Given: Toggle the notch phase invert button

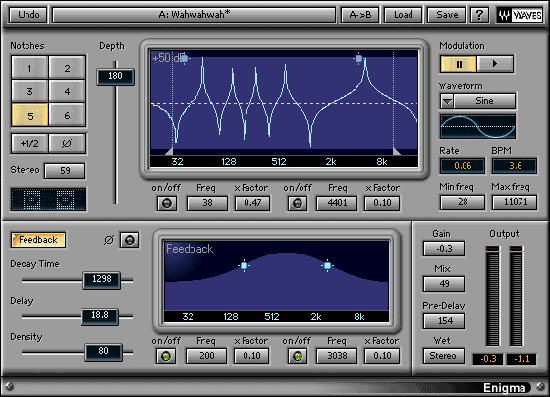Looking at the screenshot, I should point(67,143).
